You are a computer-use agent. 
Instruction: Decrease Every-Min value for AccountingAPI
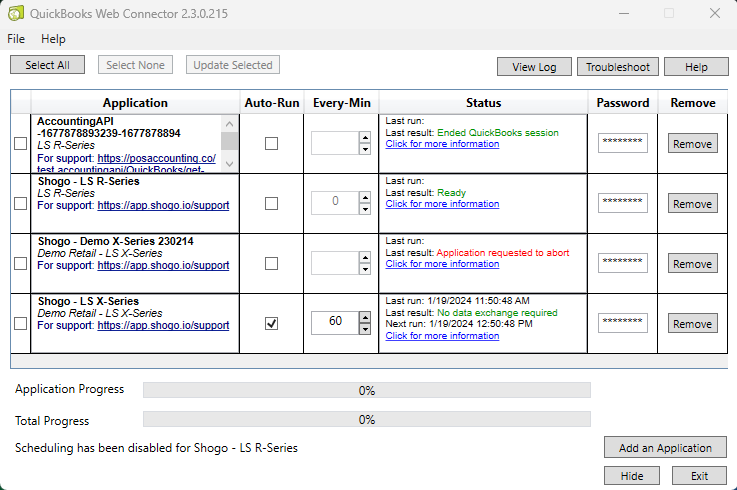(x=365, y=149)
